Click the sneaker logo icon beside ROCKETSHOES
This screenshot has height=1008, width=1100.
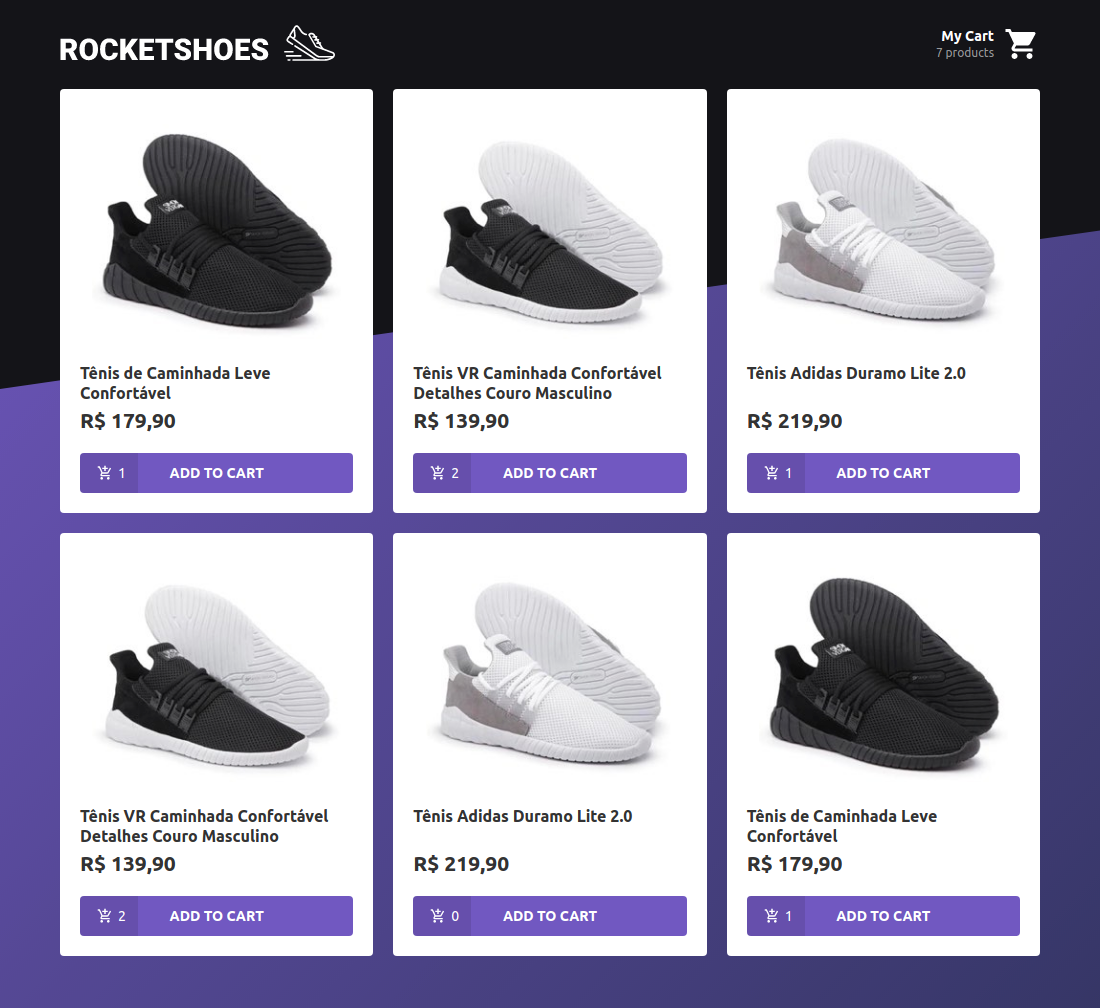(x=309, y=43)
